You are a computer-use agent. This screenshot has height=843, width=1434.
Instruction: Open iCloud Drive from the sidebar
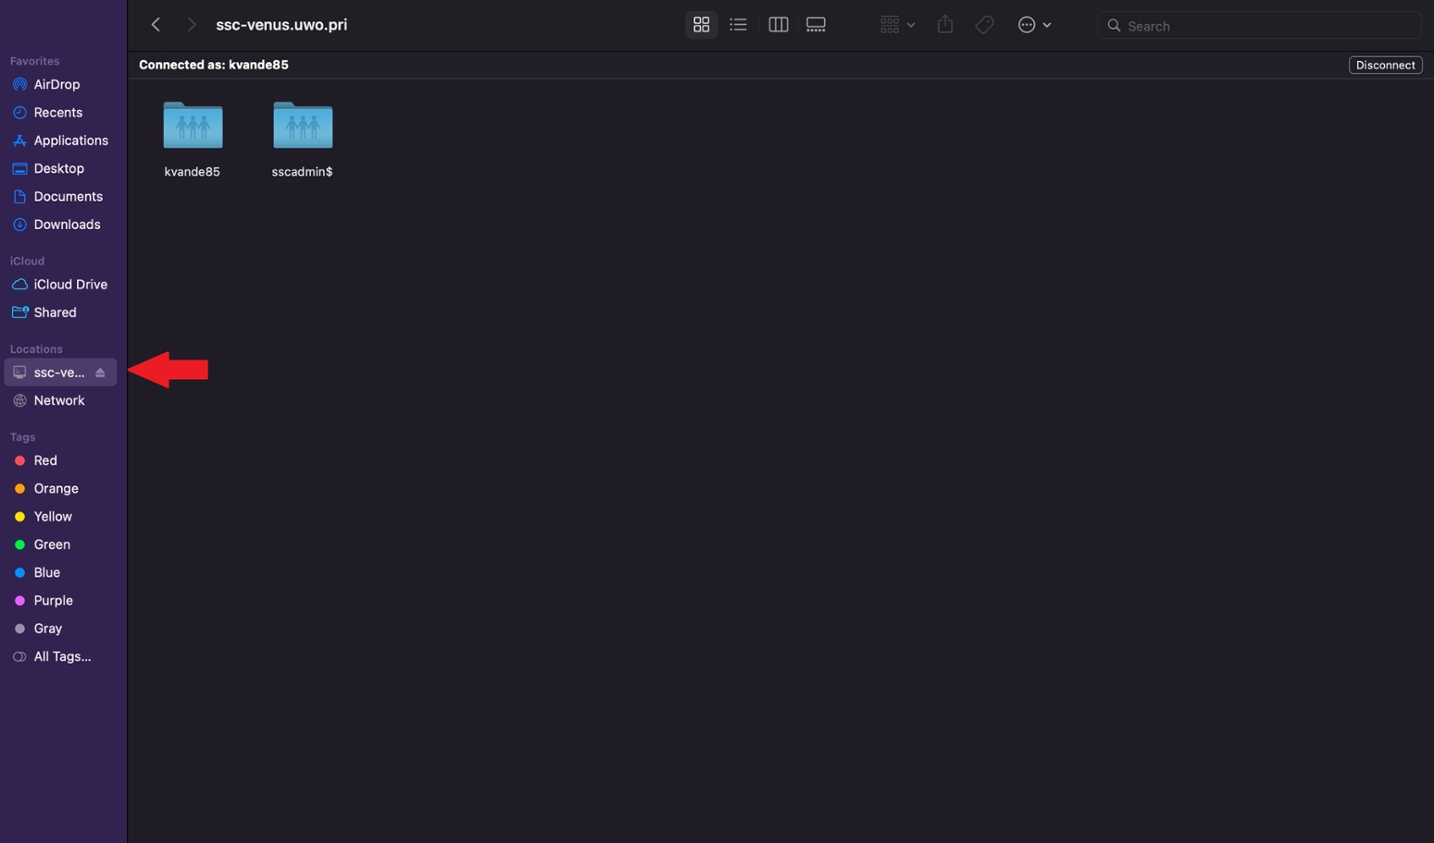[x=70, y=284]
